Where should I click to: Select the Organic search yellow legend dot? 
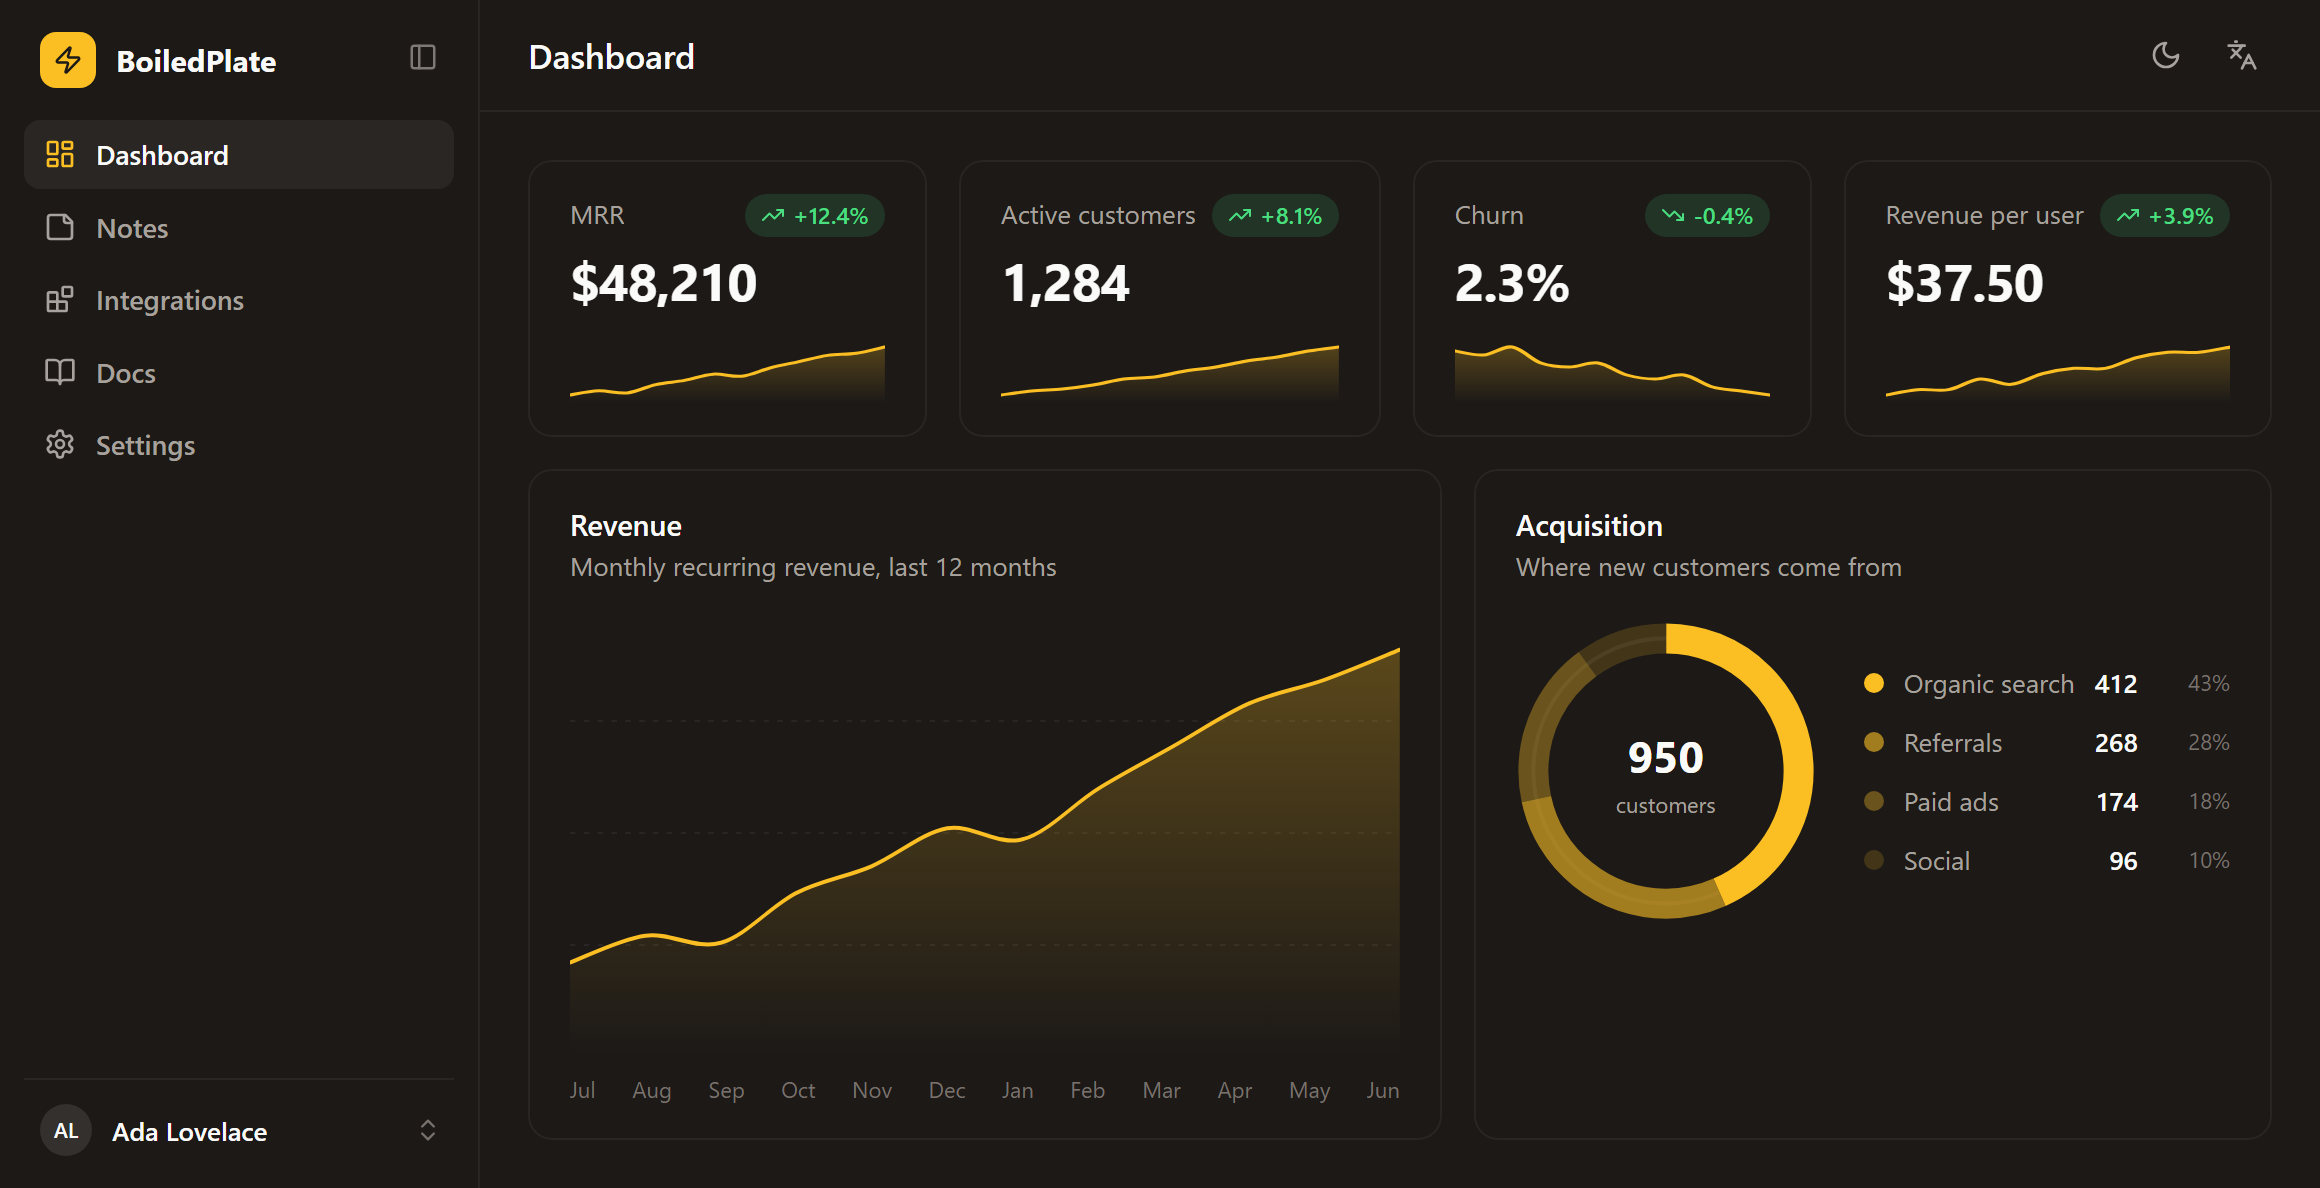[x=1874, y=683]
